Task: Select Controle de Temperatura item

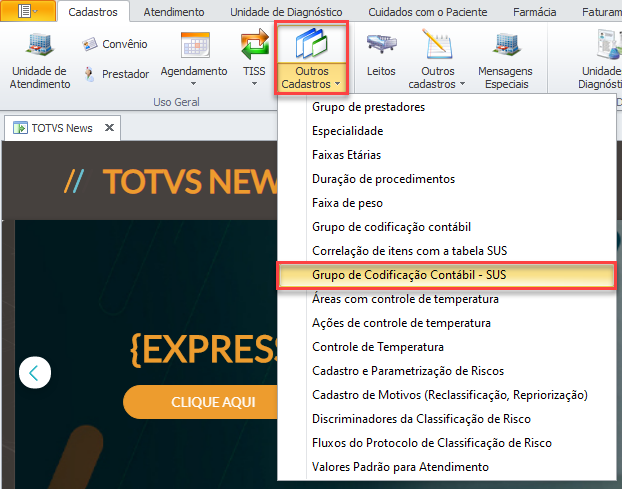Action: tap(447, 347)
